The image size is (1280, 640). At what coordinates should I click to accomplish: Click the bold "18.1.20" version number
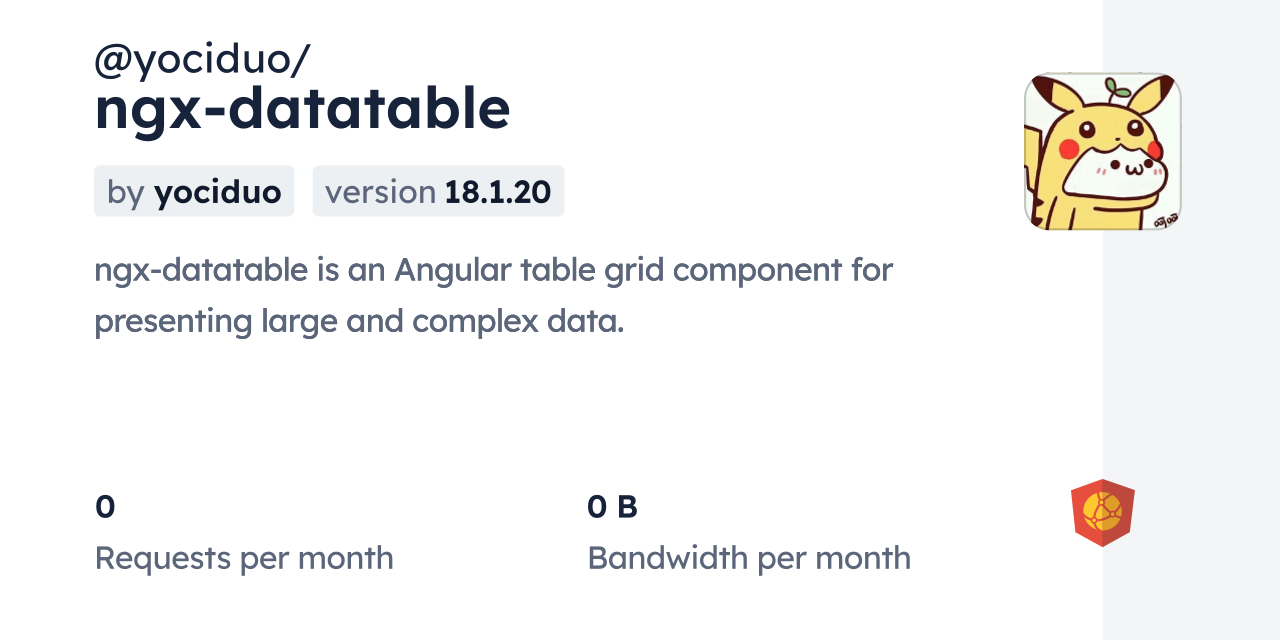(x=498, y=191)
